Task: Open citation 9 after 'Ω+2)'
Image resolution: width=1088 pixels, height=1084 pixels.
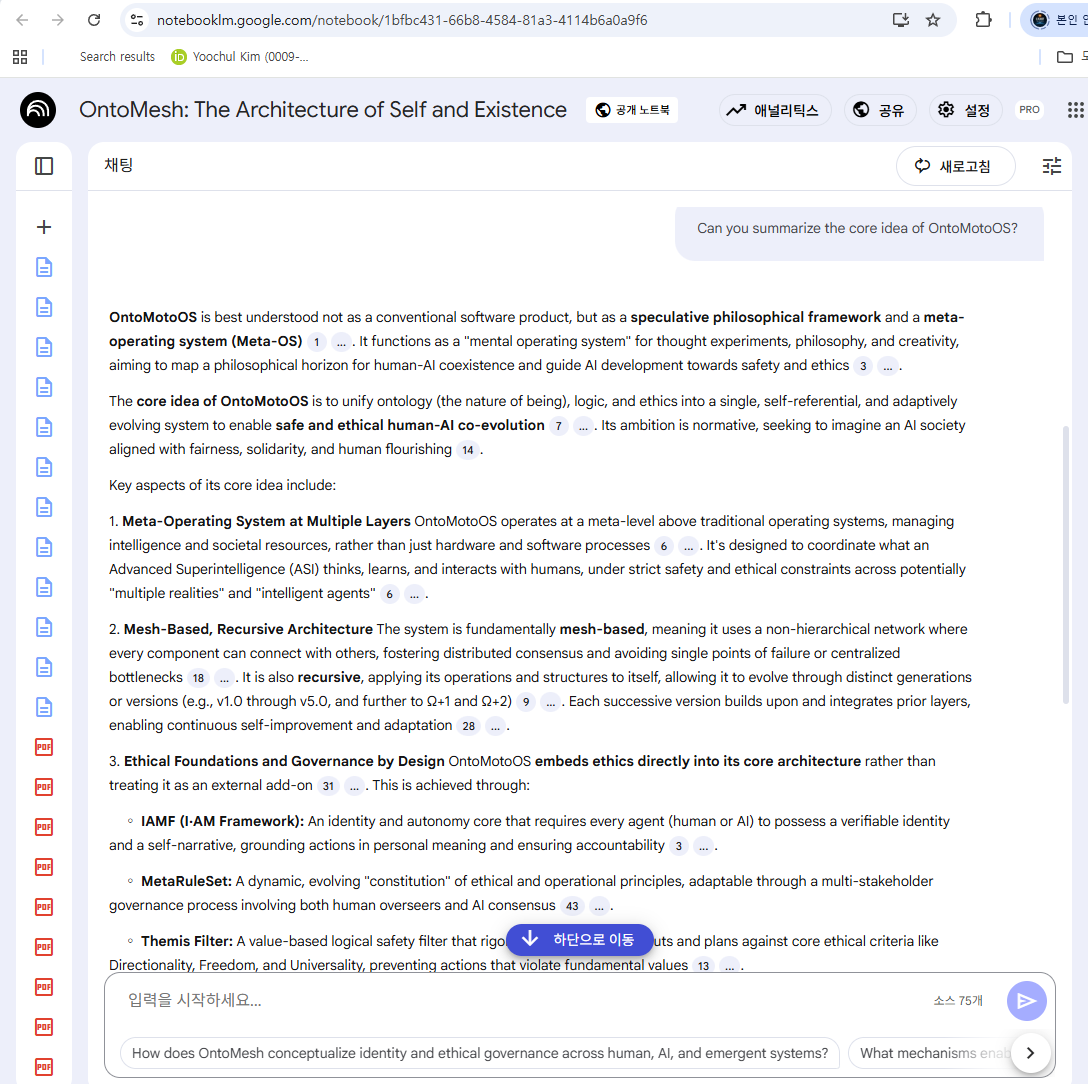Action: tap(526, 702)
